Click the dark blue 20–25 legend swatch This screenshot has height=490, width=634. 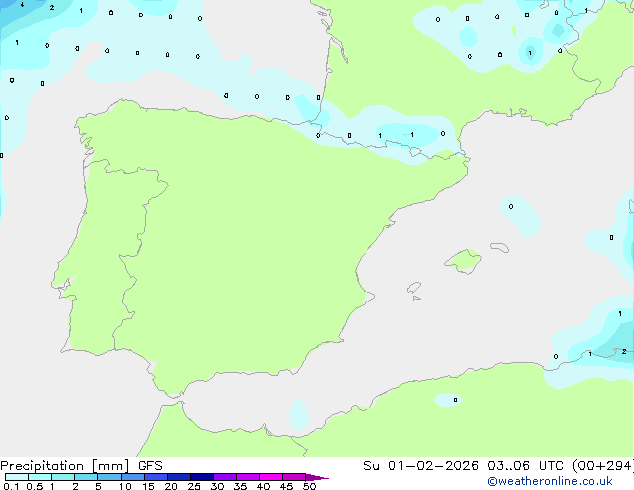click(179, 477)
